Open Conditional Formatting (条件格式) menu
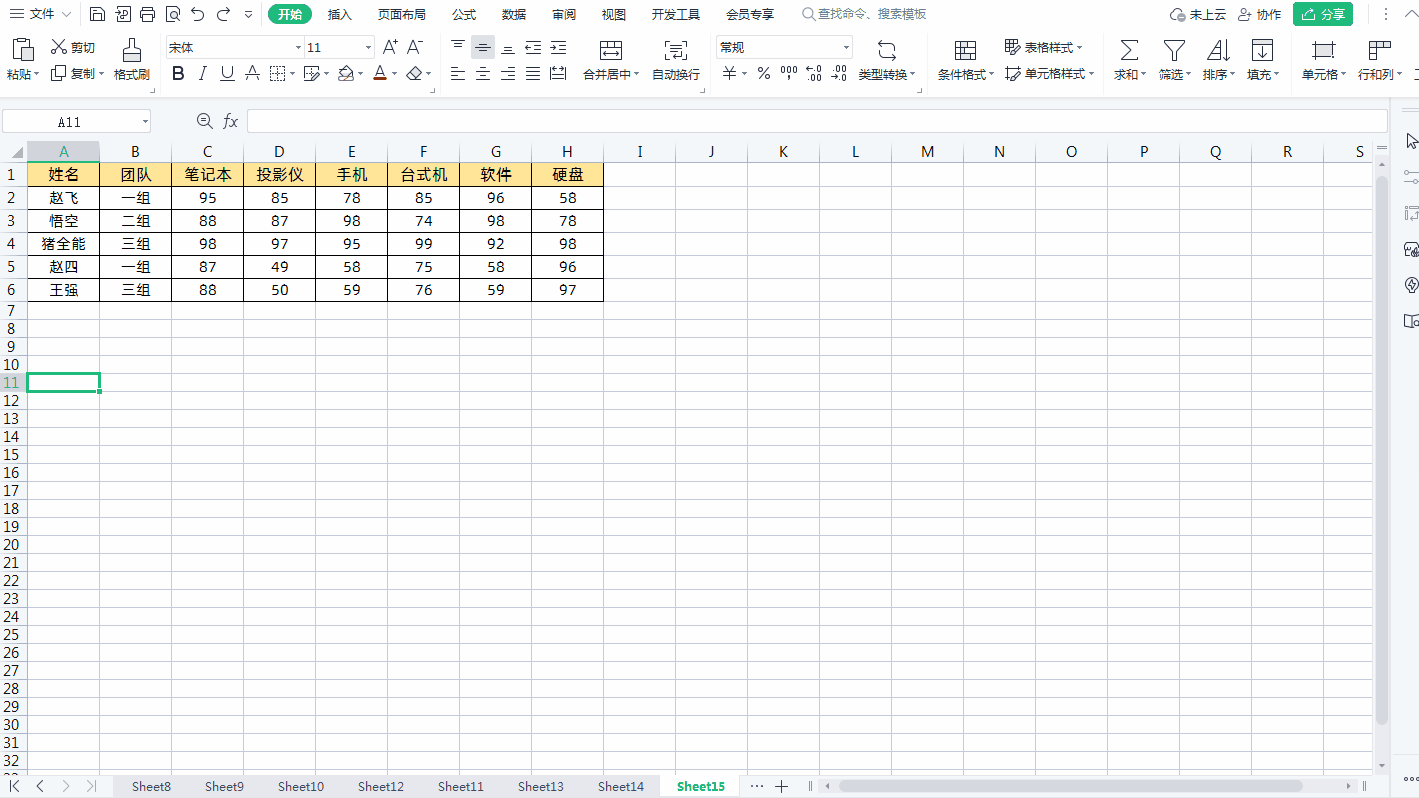The image size is (1419, 798). pos(965,60)
